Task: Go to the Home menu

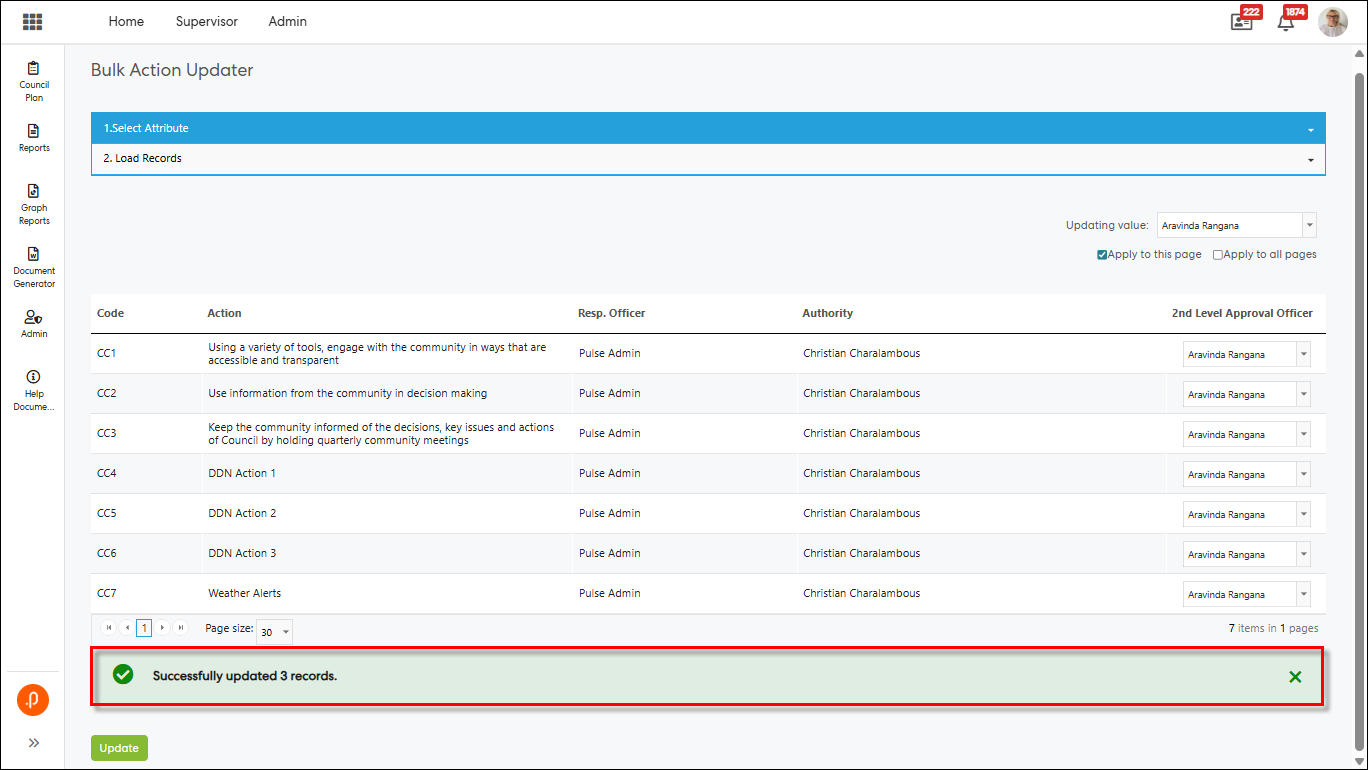Action: pyautogui.click(x=126, y=22)
